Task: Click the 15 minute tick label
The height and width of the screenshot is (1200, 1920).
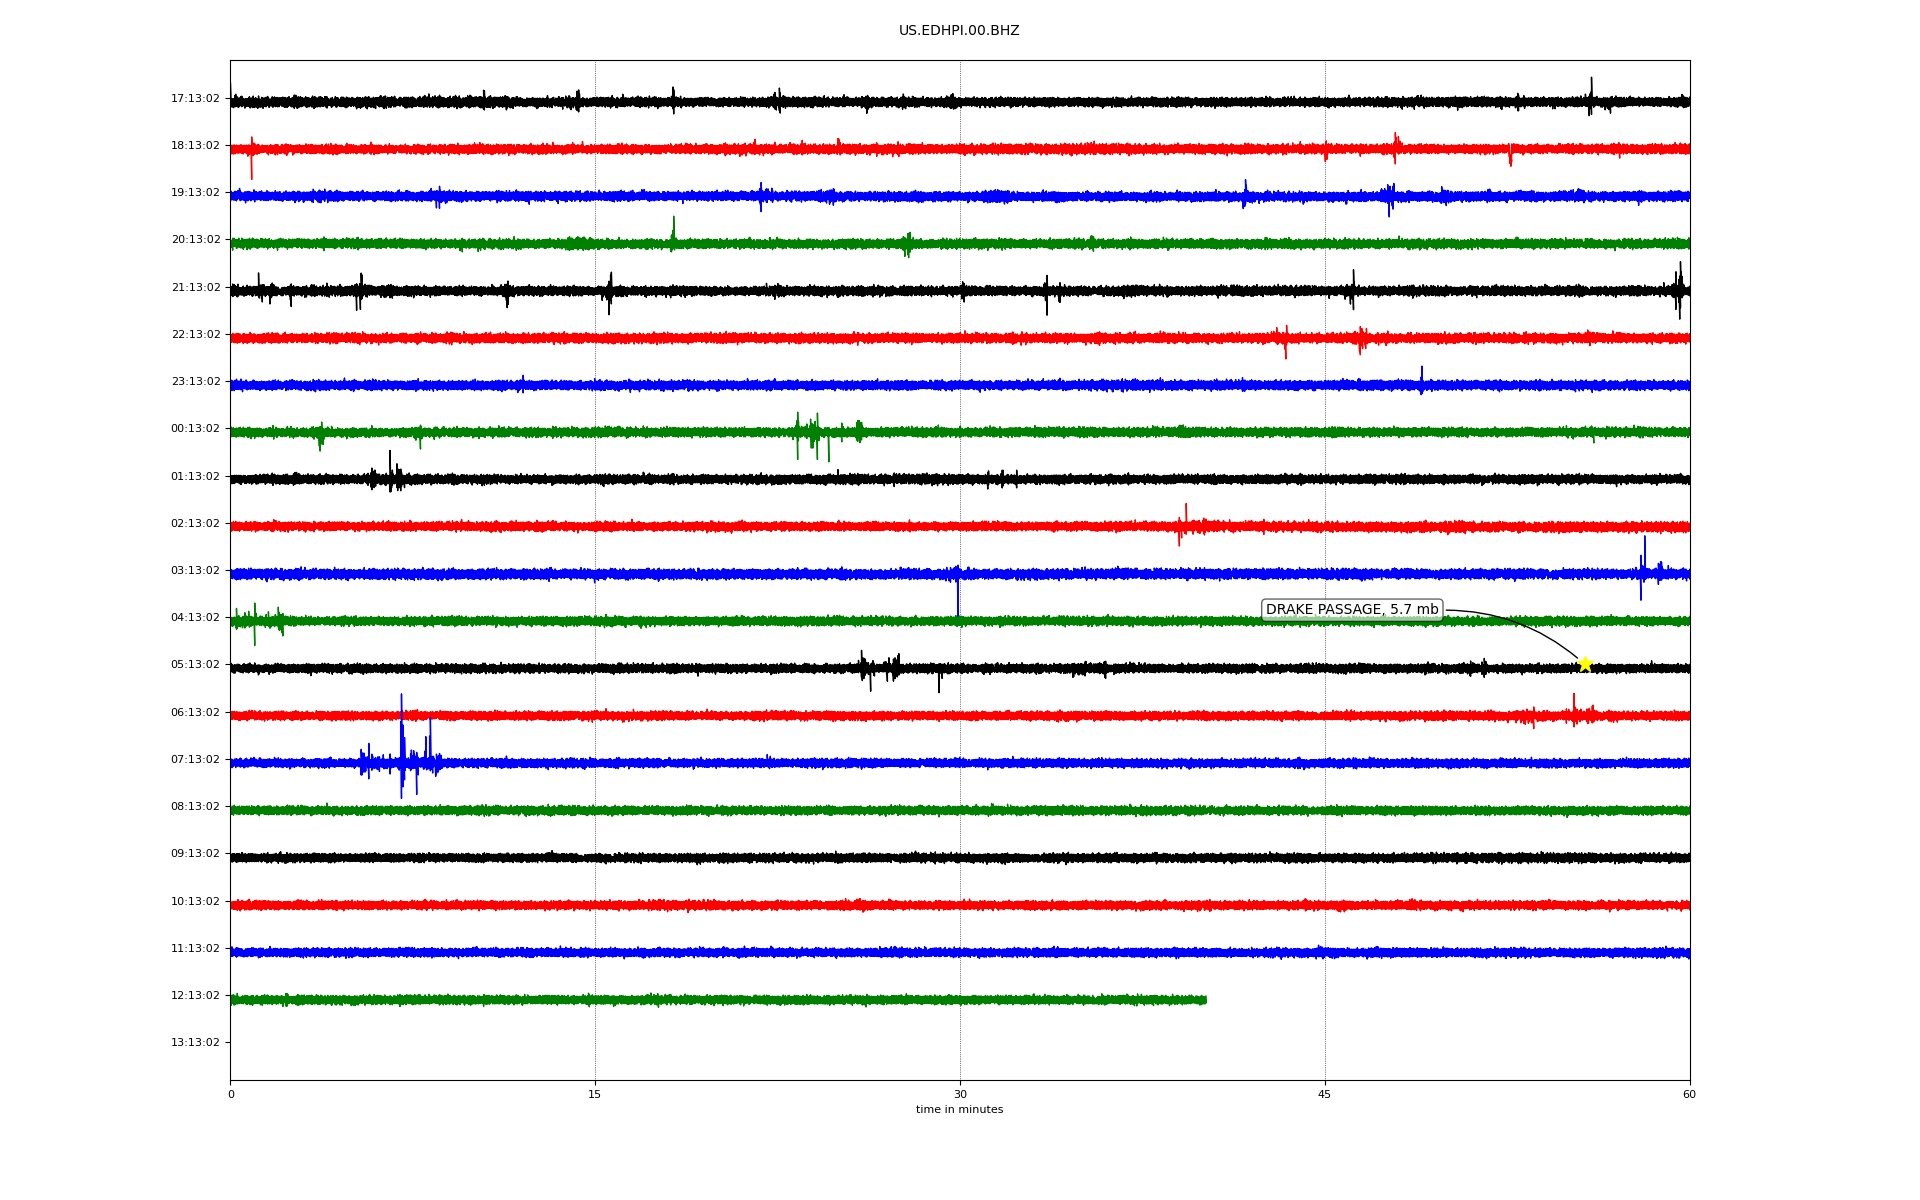Action: pyautogui.click(x=595, y=1095)
